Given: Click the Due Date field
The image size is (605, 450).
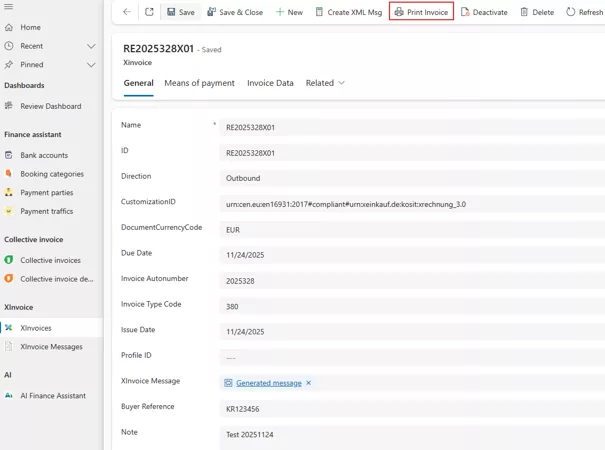Looking at the screenshot, I should (412, 255).
